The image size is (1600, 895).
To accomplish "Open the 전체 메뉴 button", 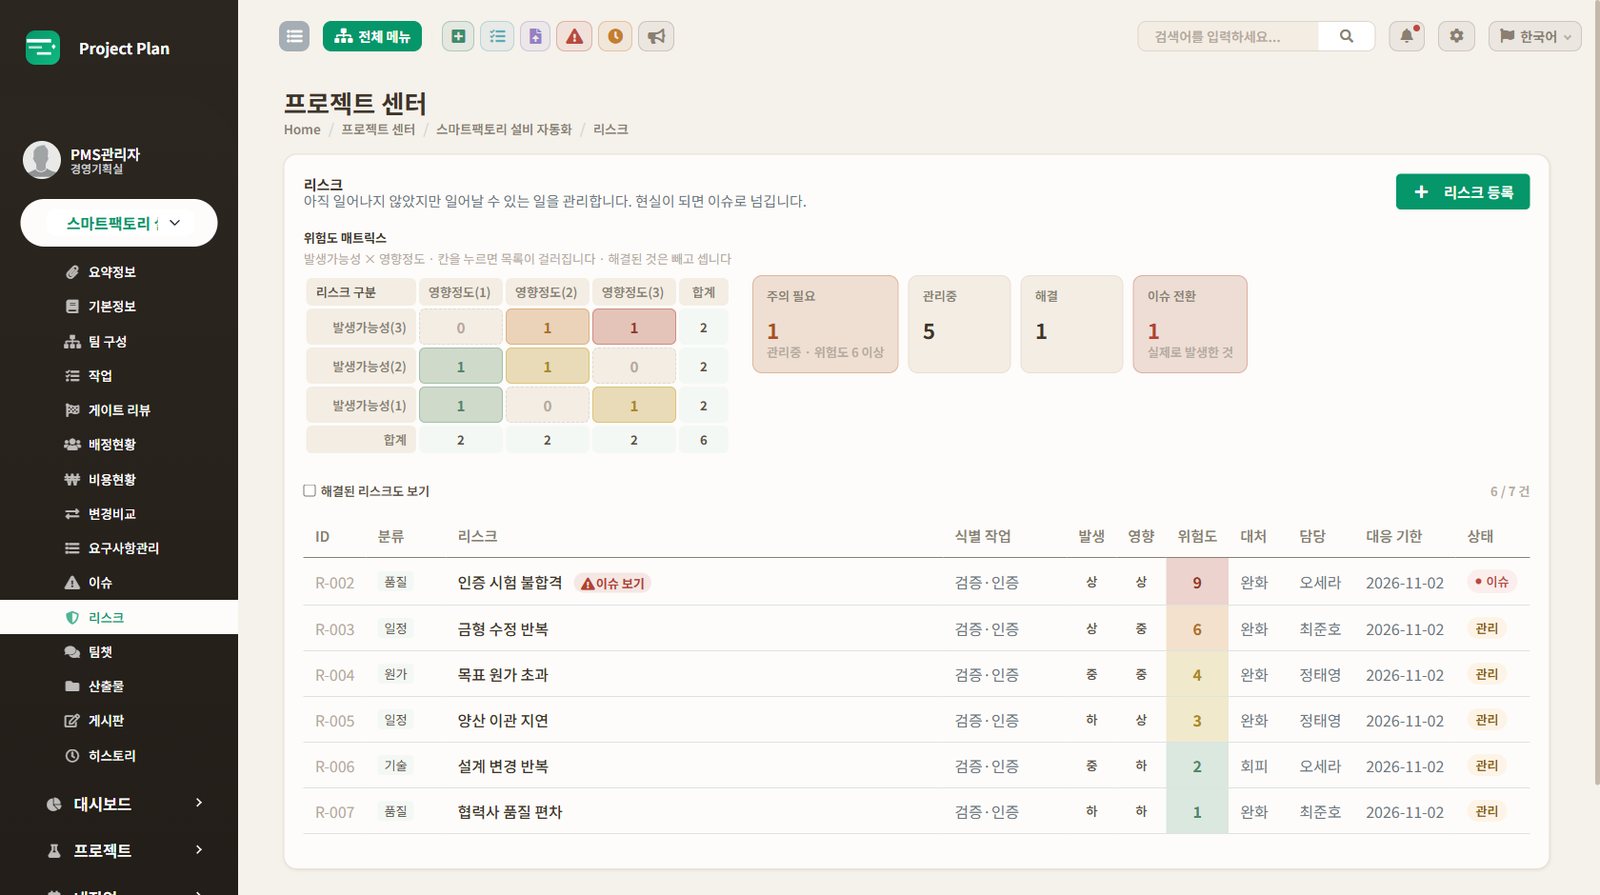I will pyautogui.click(x=372, y=36).
